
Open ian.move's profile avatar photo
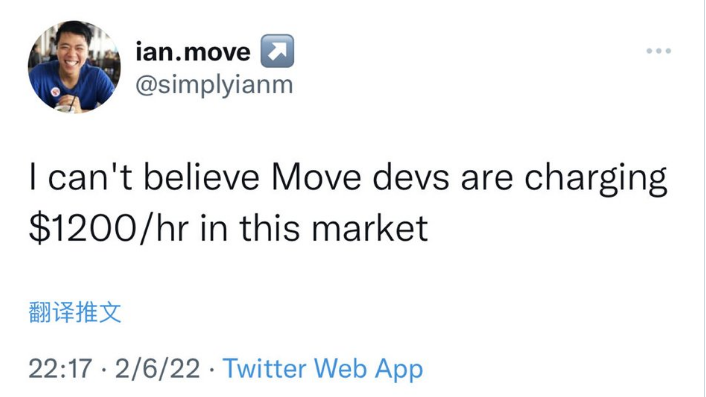coord(74,67)
